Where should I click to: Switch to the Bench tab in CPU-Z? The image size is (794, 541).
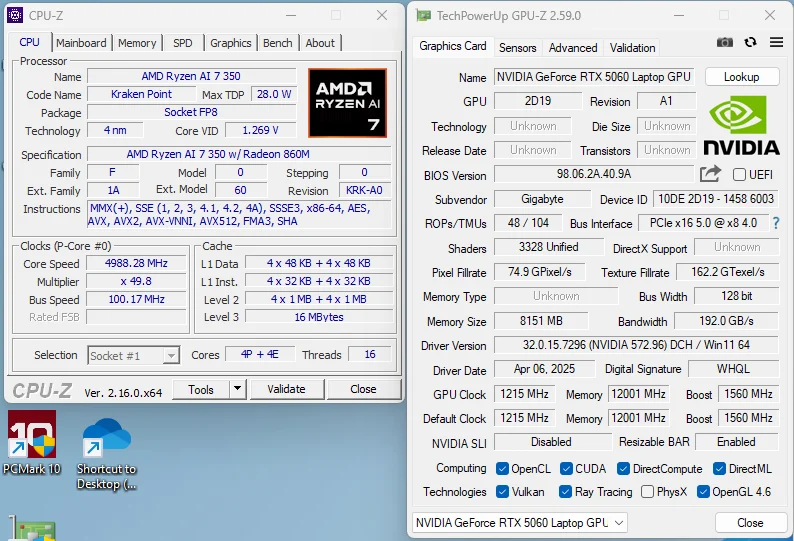(278, 43)
